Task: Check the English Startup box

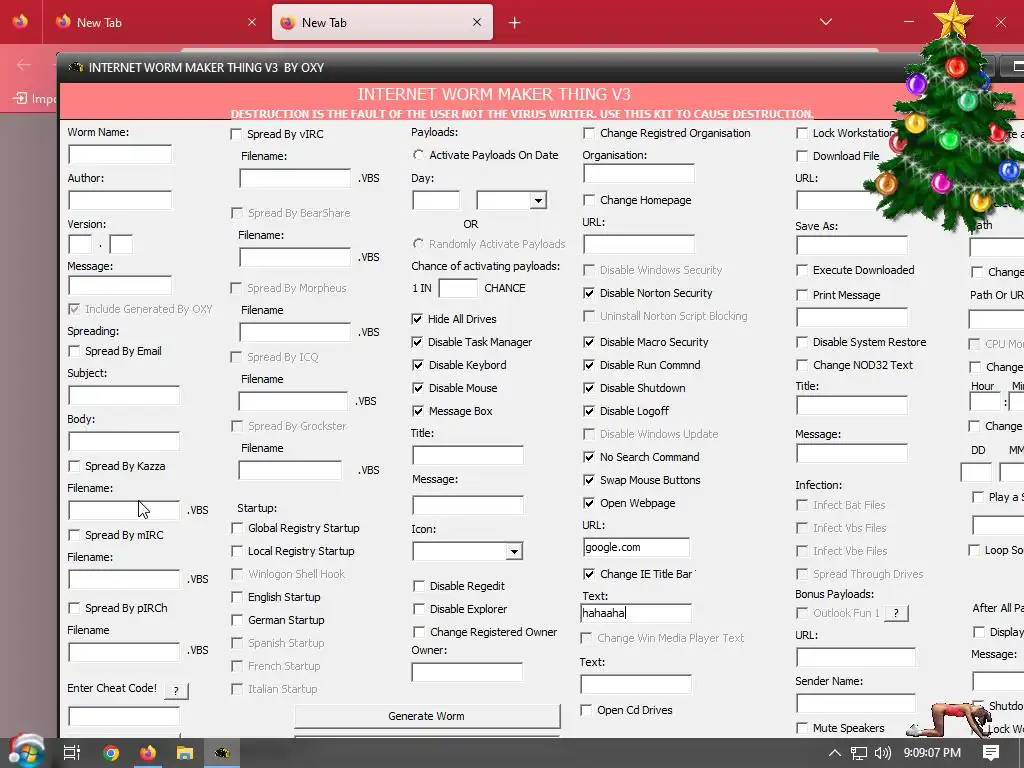Action: [x=237, y=597]
